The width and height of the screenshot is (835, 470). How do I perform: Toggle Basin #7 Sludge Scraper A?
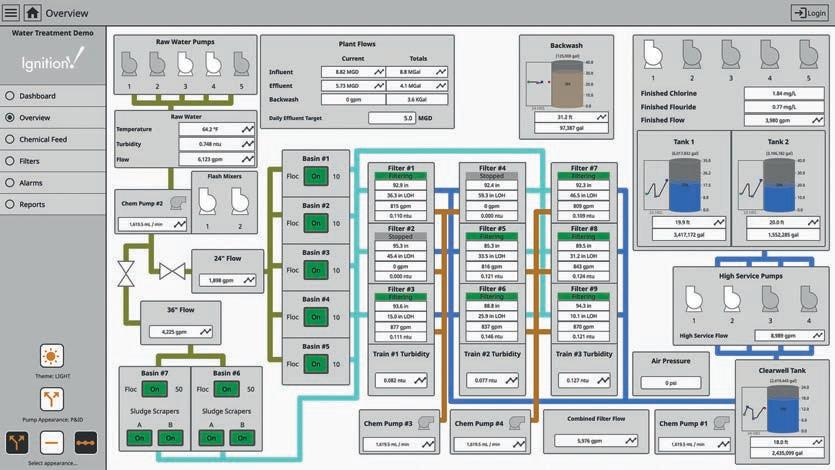click(x=140, y=438)
